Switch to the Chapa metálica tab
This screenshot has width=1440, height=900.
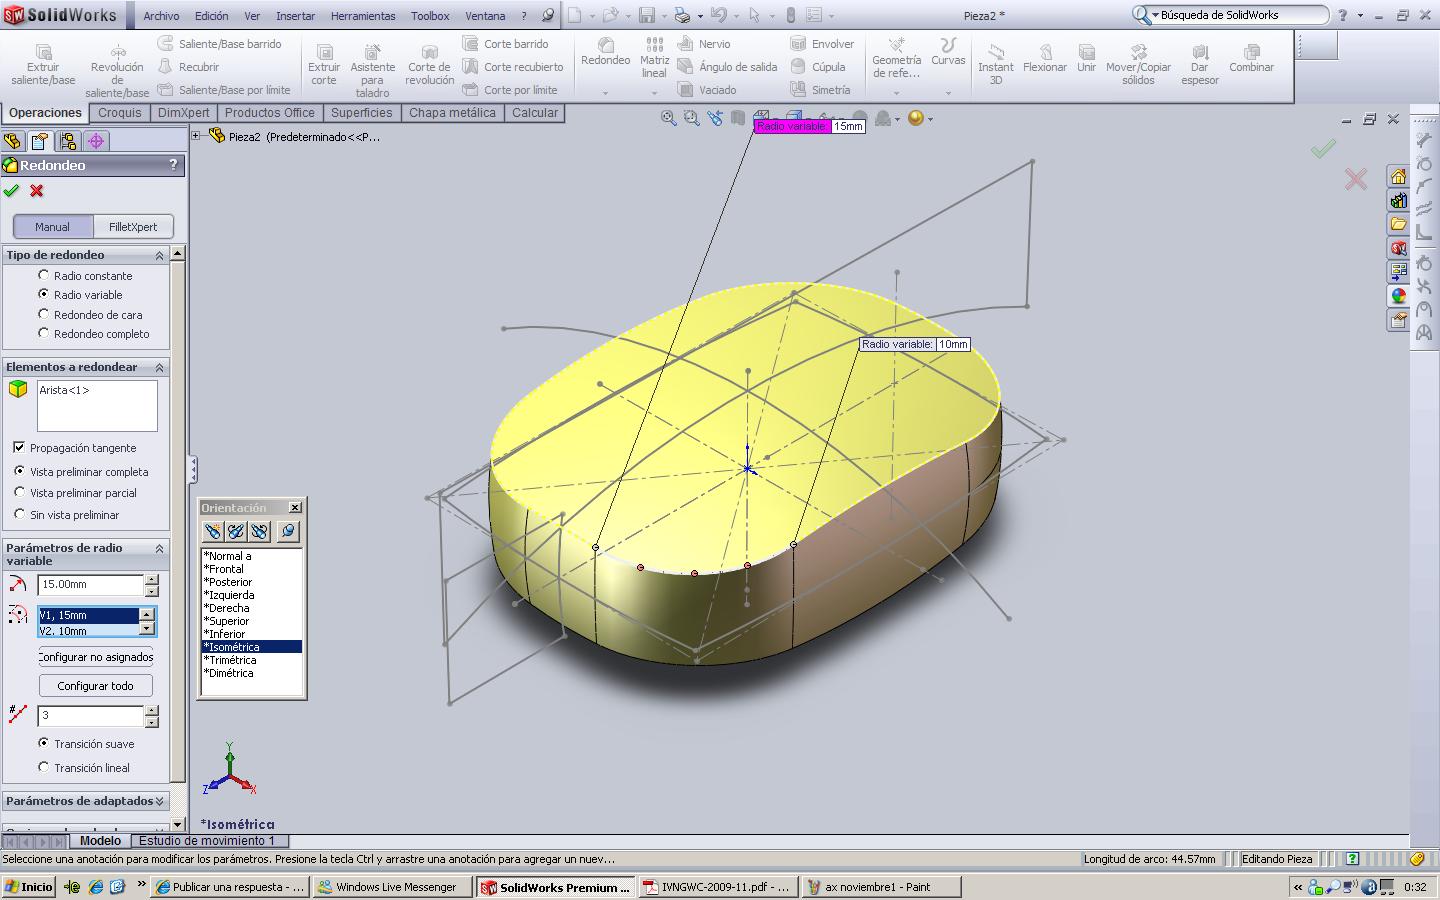pos(452,113)
